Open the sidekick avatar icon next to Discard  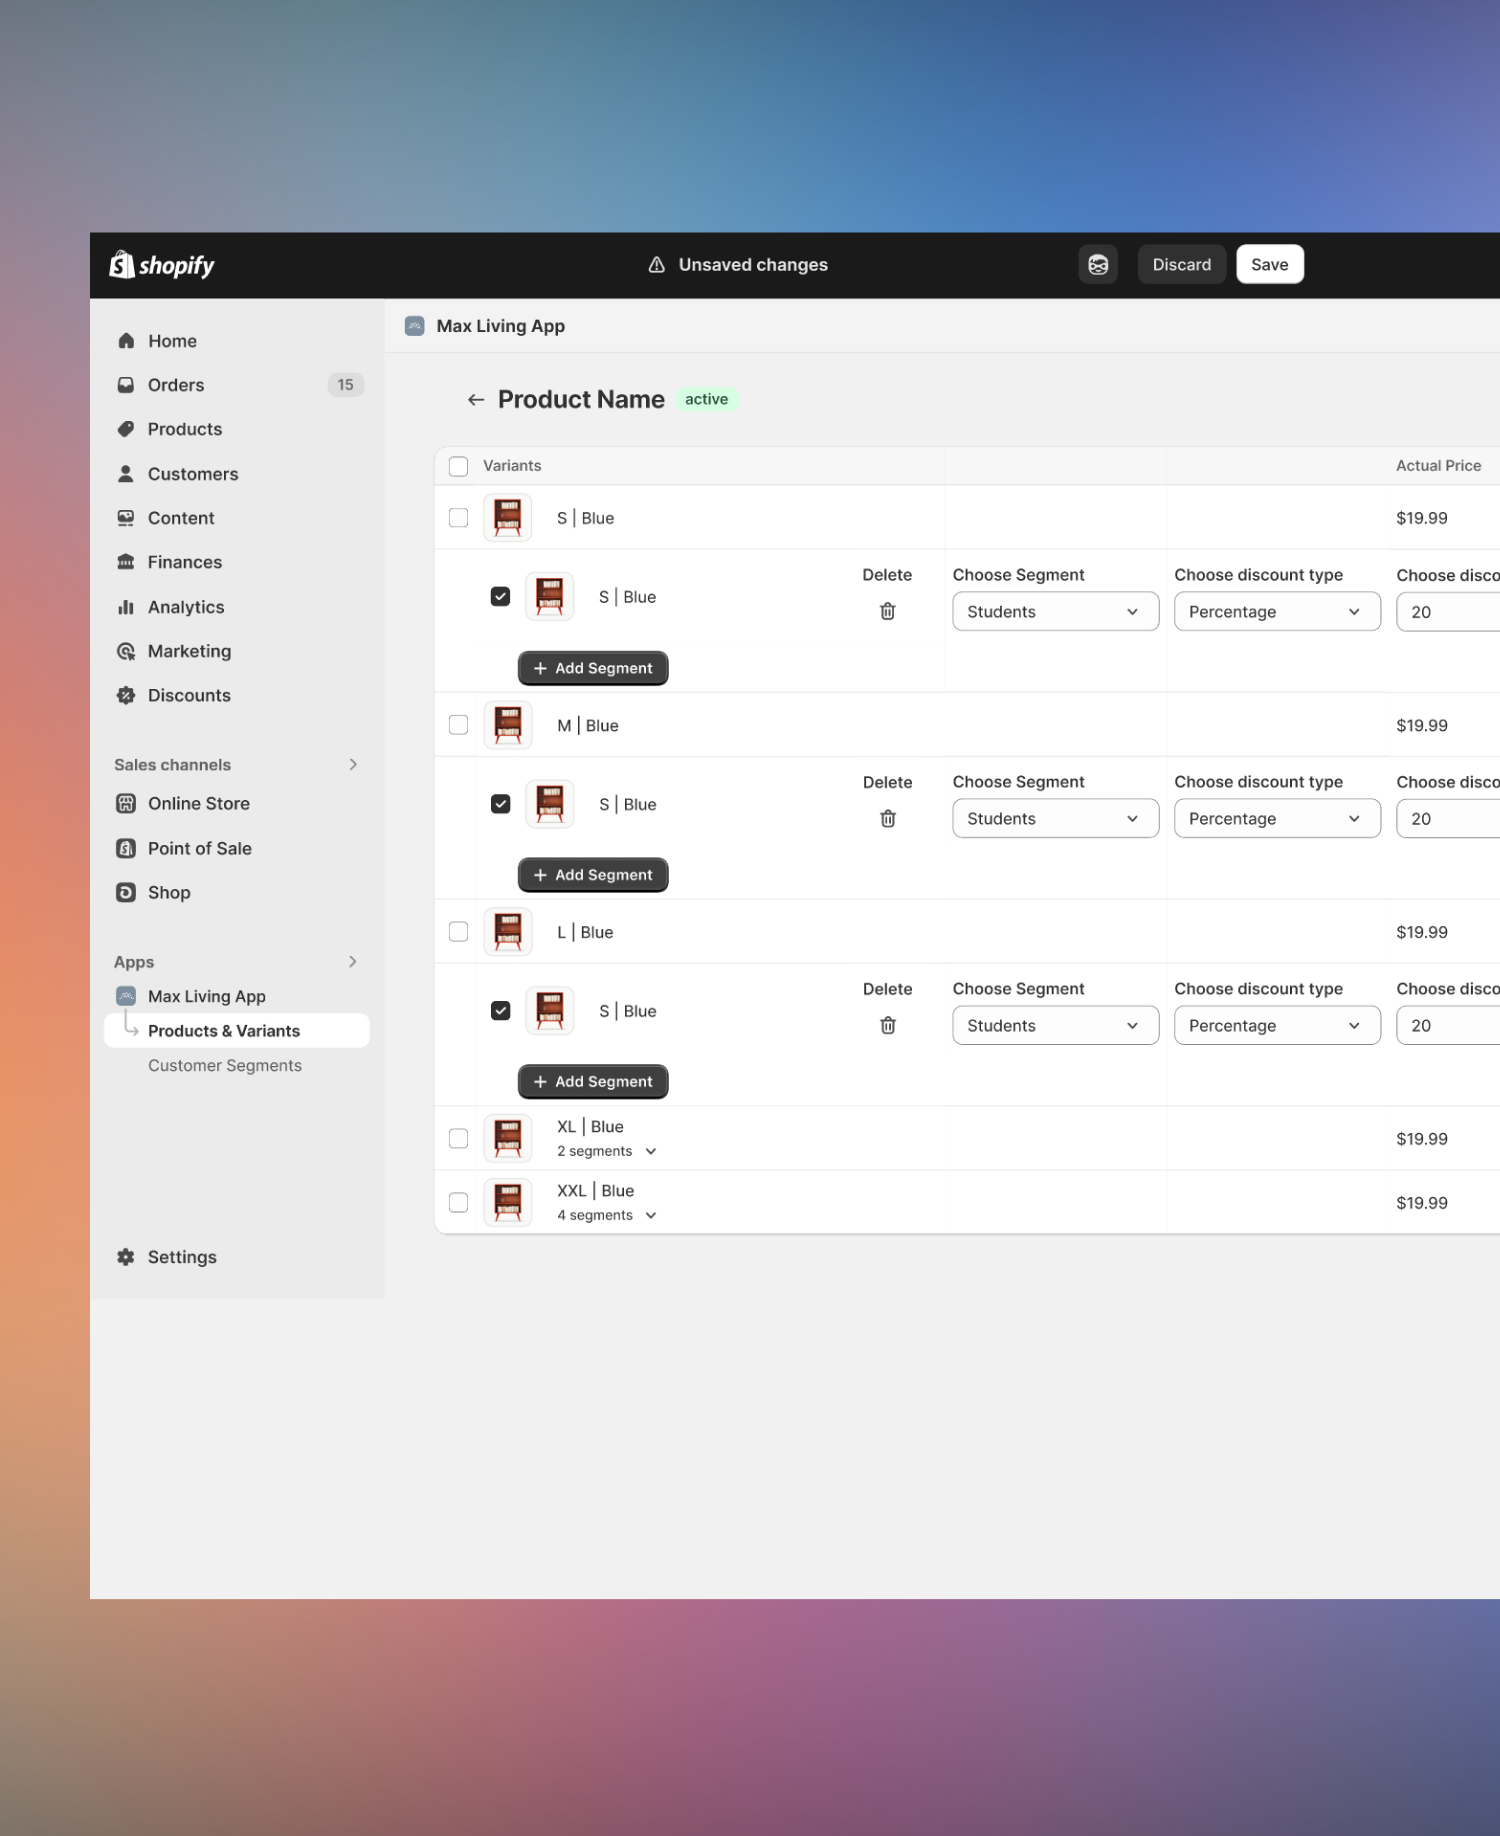1097,265
